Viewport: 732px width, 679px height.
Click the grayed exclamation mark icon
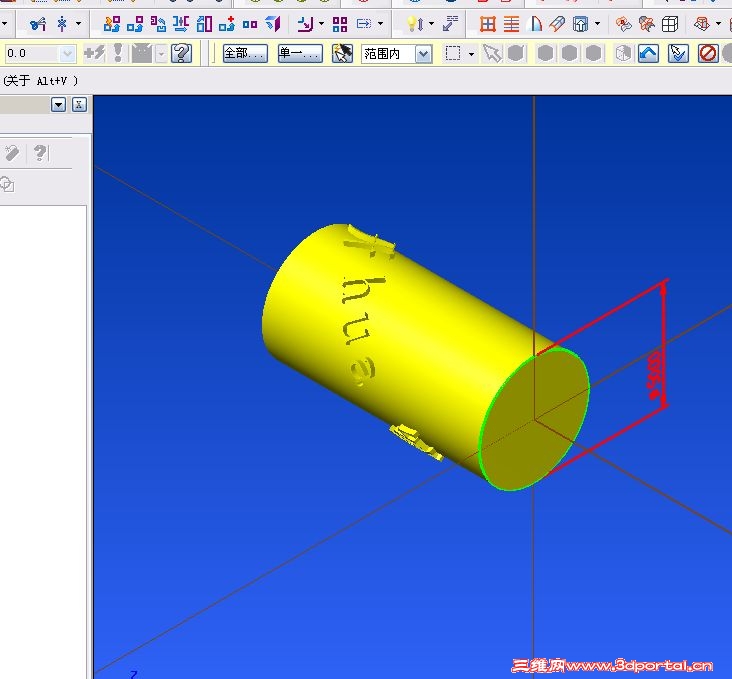(x=118, y=53)
